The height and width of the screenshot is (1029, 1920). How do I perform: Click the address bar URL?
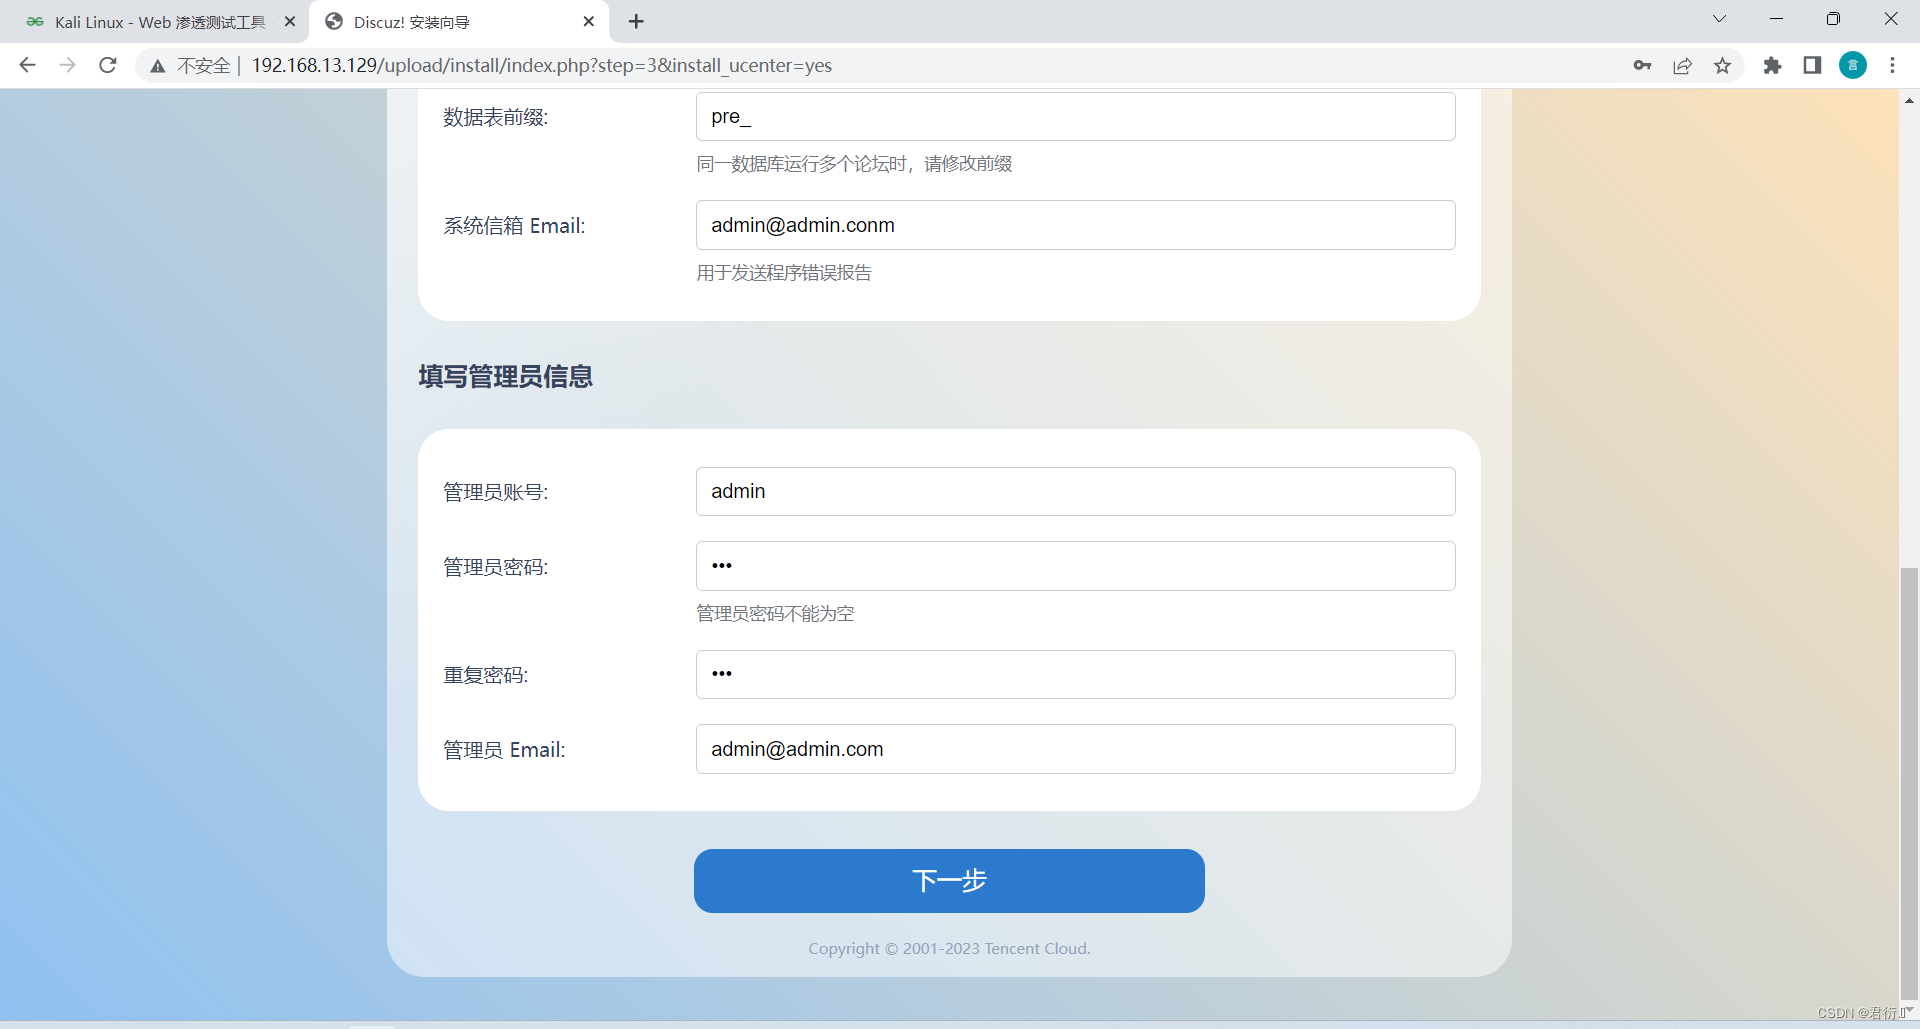[x=541, y=65]
